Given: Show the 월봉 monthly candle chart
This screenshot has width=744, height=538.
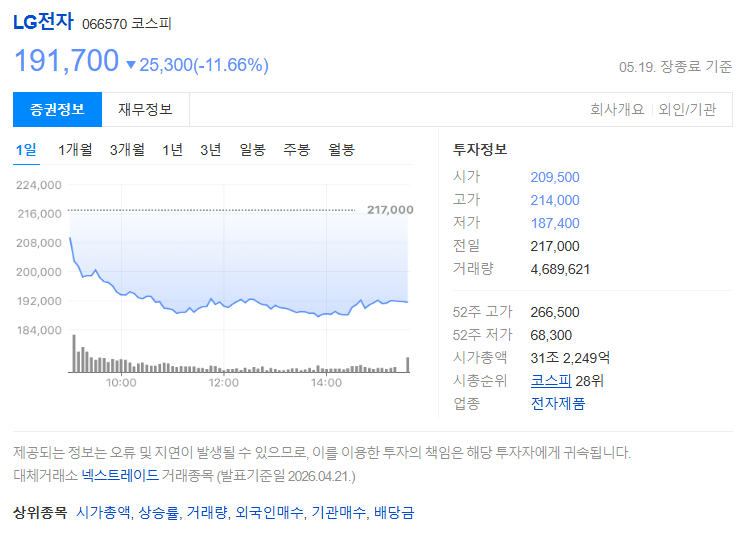Looking at the screenshot, I should click(x=342, y=150).
